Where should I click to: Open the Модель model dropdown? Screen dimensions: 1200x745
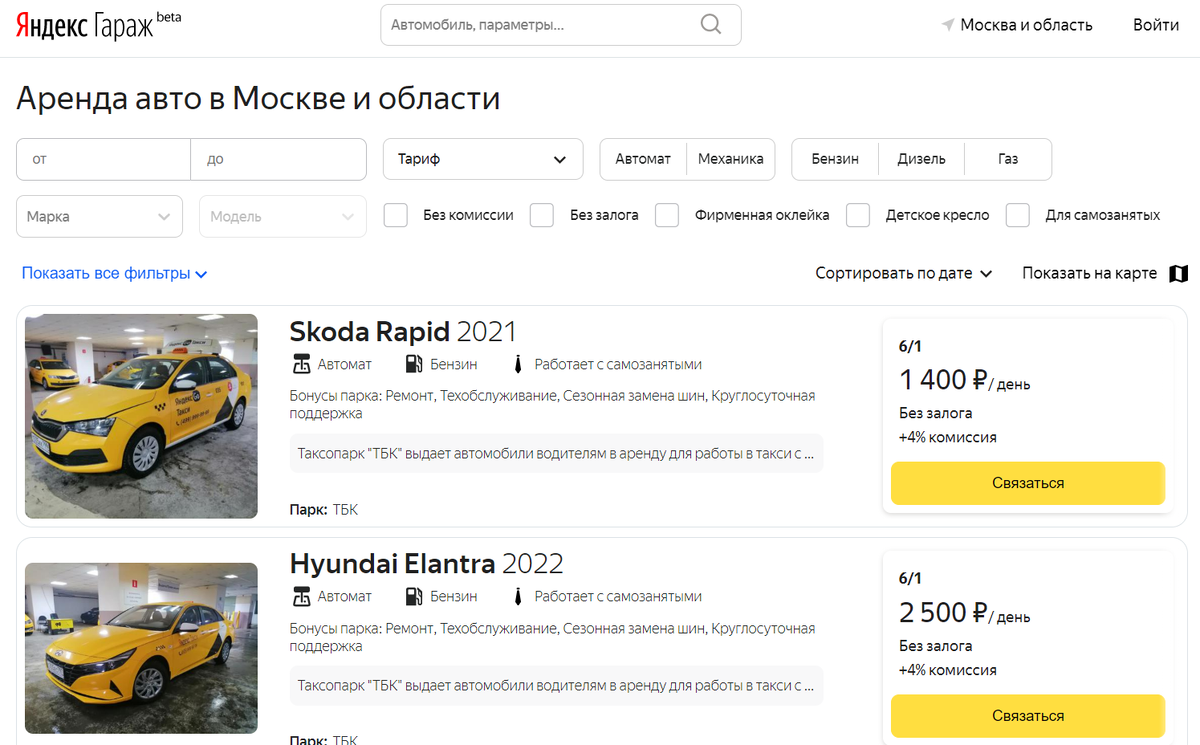click(x=282, y=216)
